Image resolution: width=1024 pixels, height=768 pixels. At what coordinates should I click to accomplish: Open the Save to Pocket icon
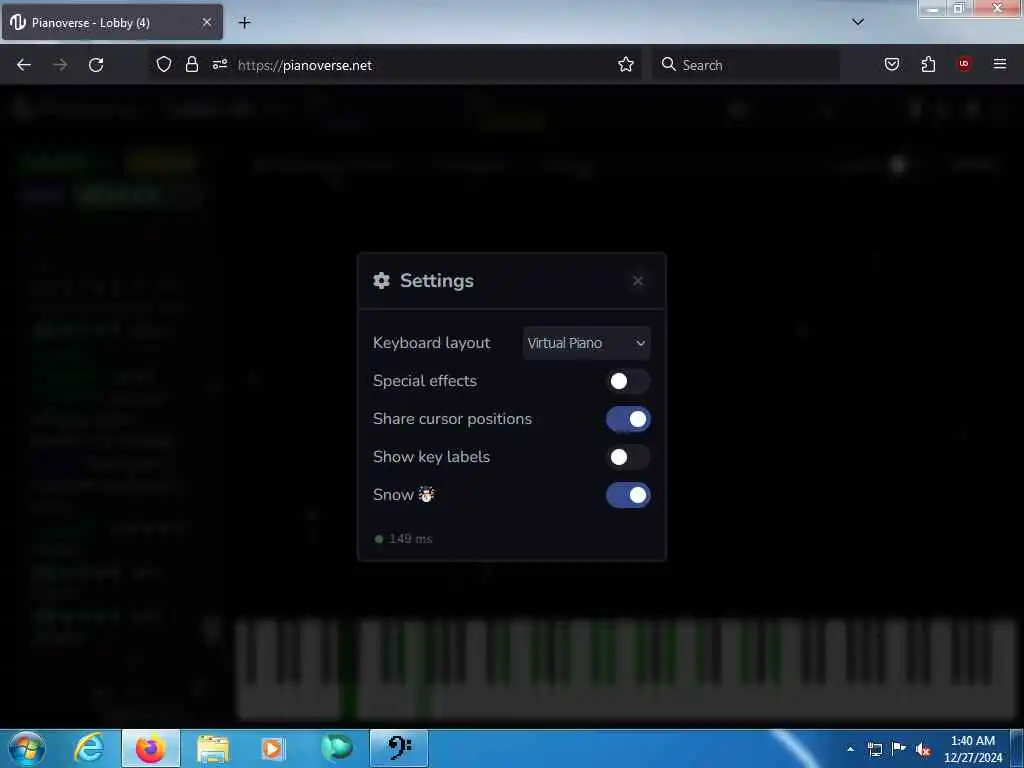pos(891,64)
